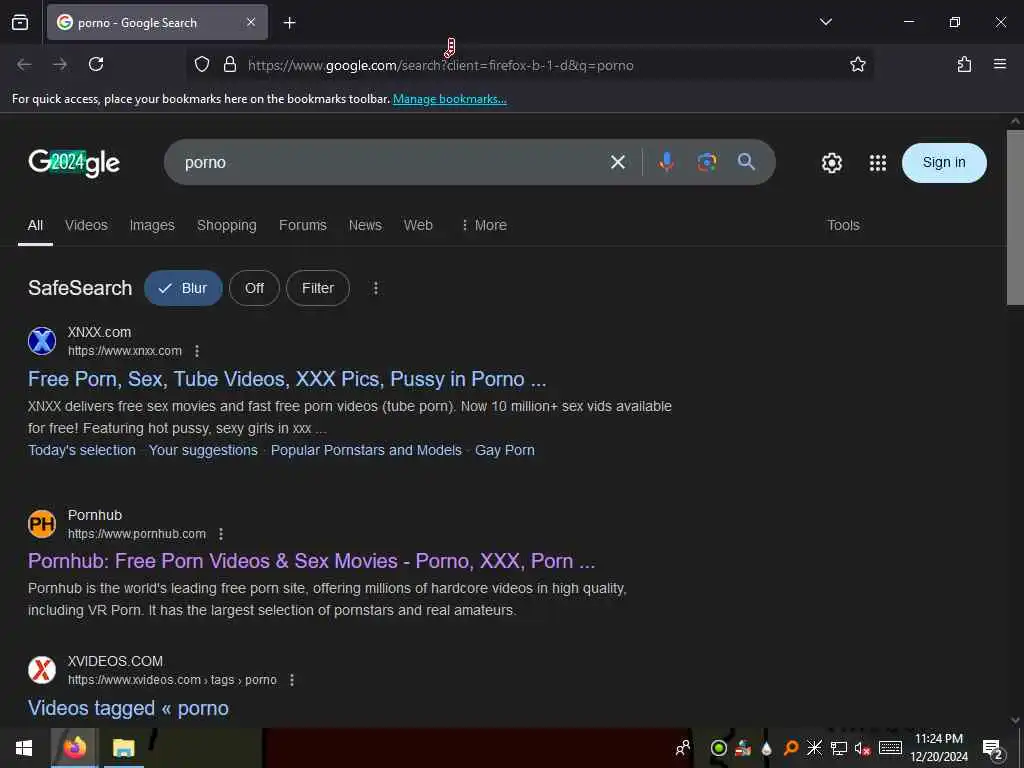Screen dimensions: 1024x768
Task: Go forward with the forward arrow
Action: (60, 64)
